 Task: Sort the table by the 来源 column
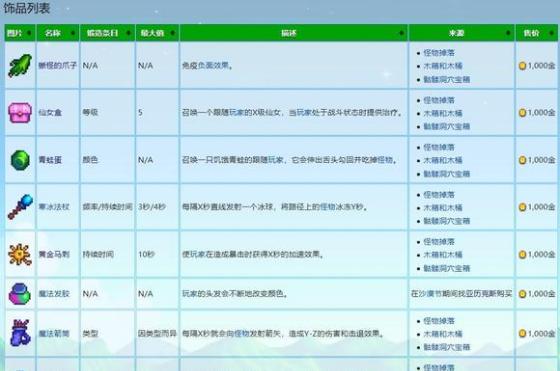461,33
